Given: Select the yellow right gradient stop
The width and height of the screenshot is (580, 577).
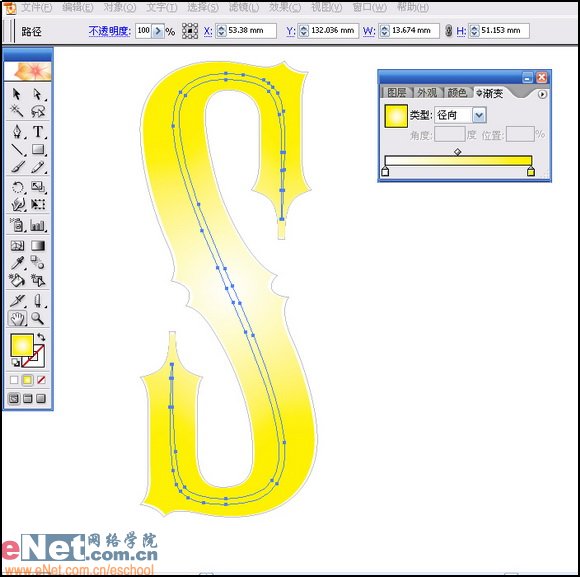Looking at the screenshot, I should 531,171.
